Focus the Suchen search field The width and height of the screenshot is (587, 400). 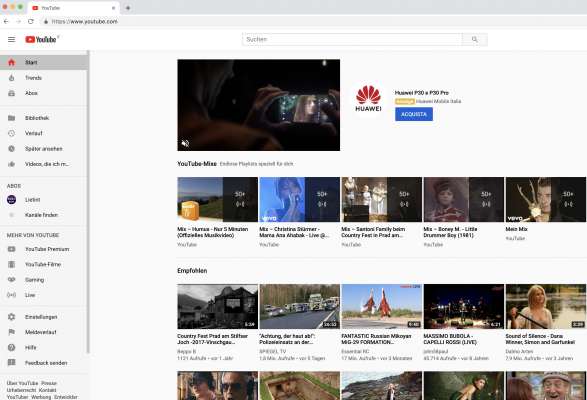tap(352, 39)
